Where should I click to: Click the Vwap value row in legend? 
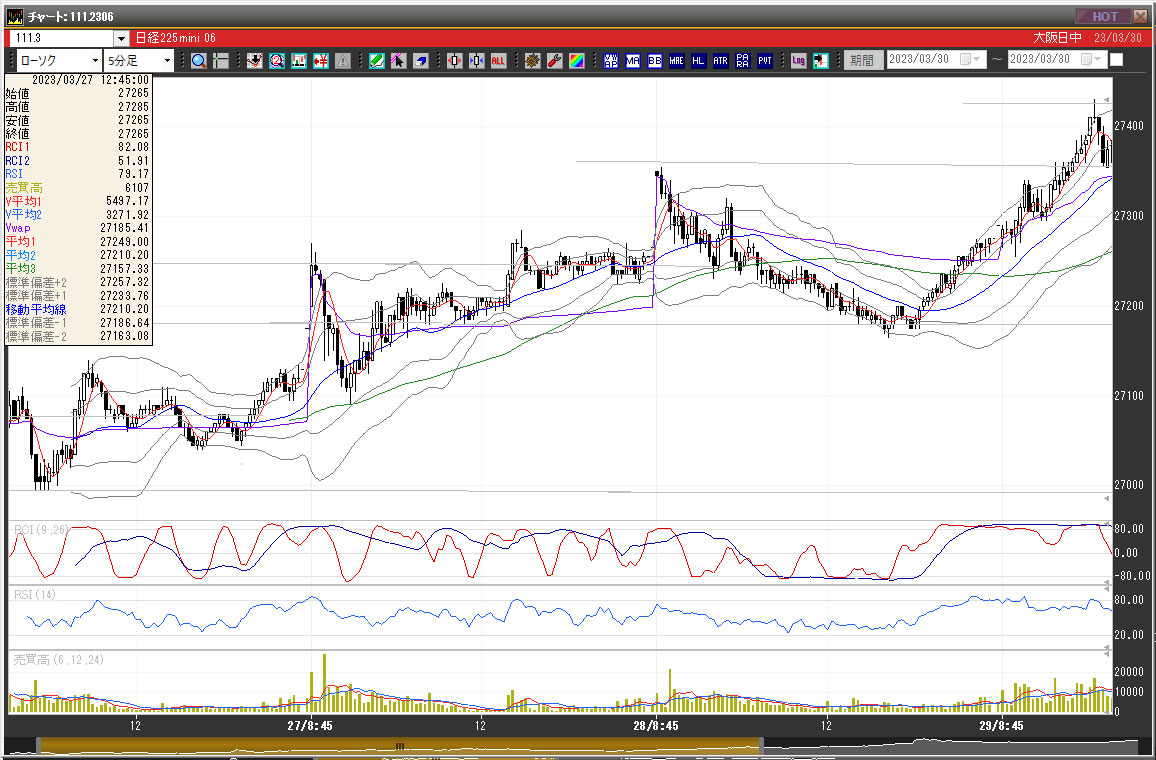[77, 228]
